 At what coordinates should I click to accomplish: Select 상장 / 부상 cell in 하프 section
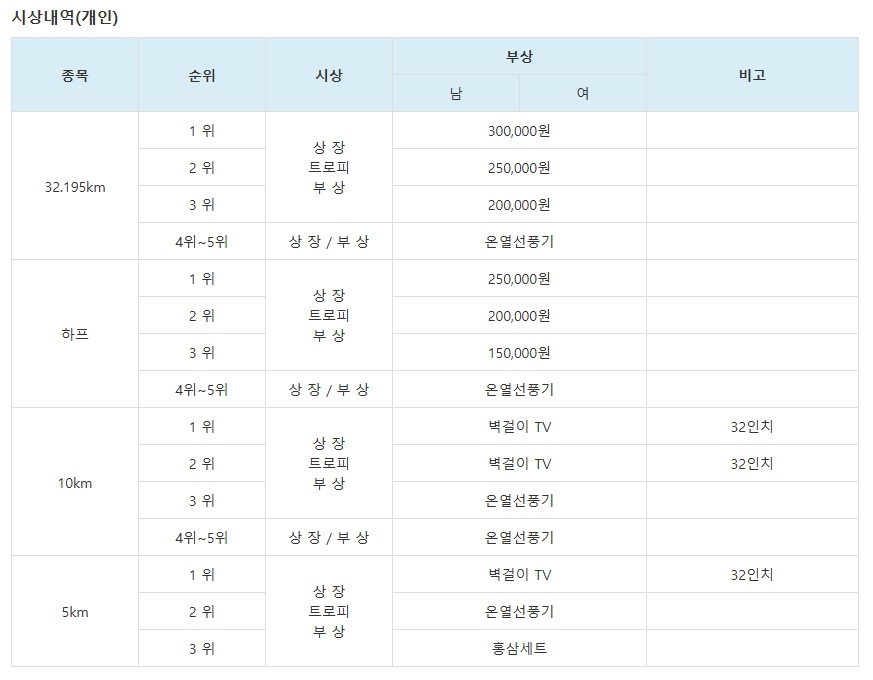pyautogui.click(x=328, y=390)
